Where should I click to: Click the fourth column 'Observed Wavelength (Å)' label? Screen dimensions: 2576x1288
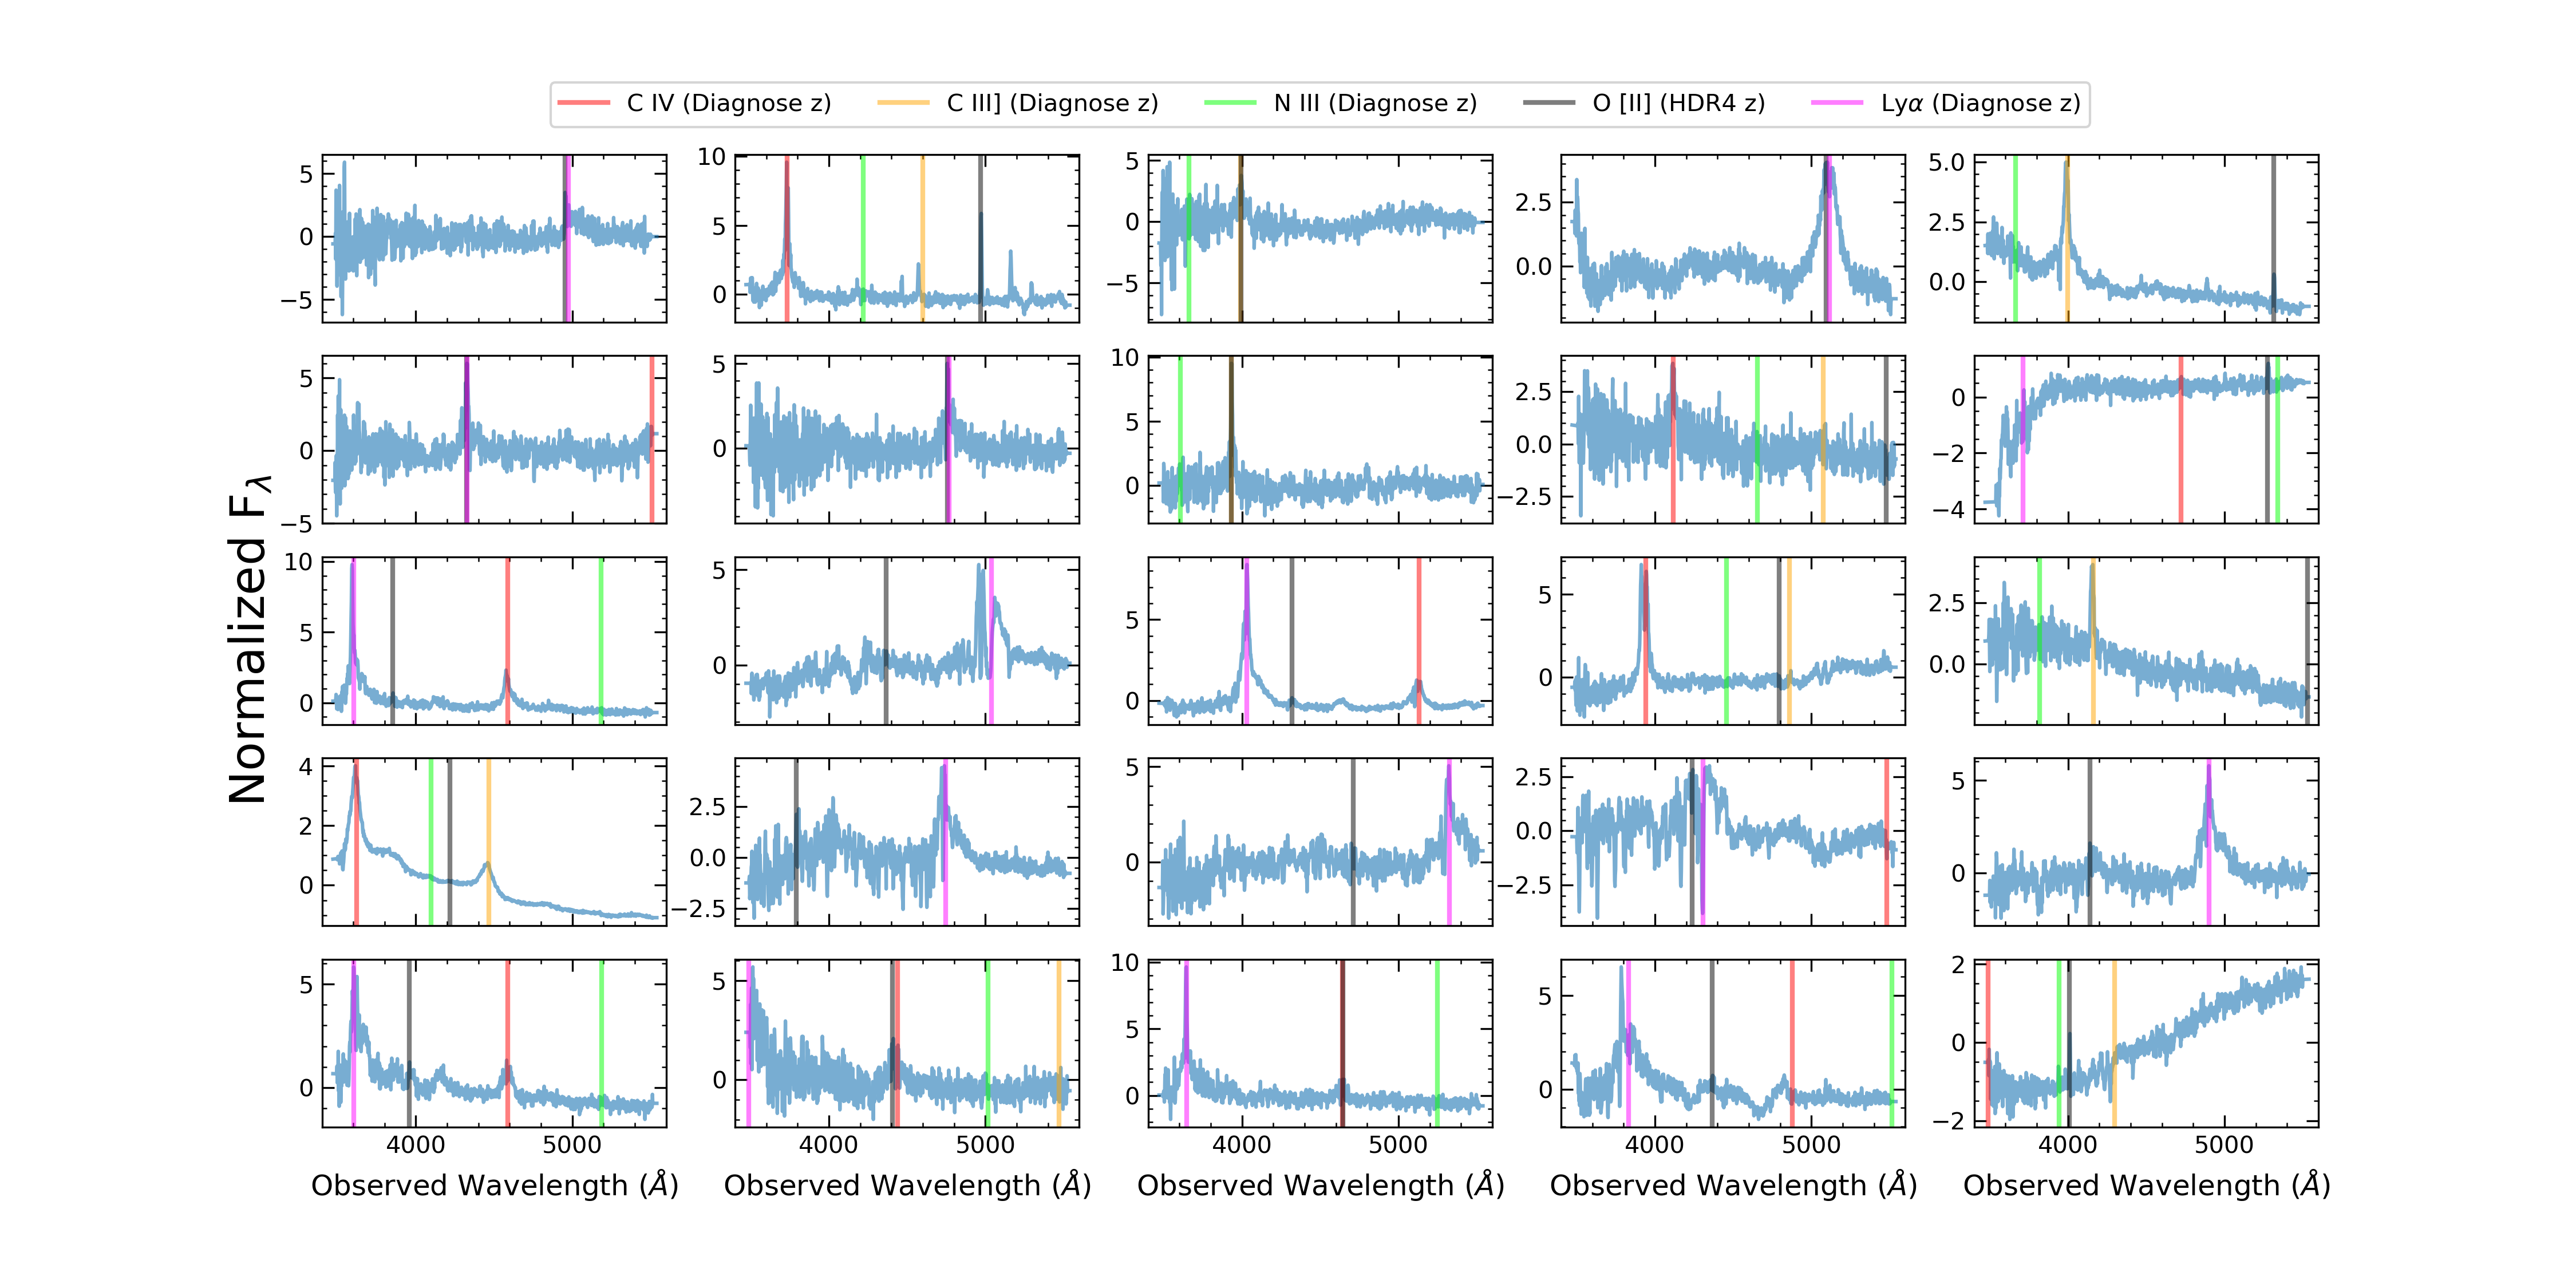1734,1185
